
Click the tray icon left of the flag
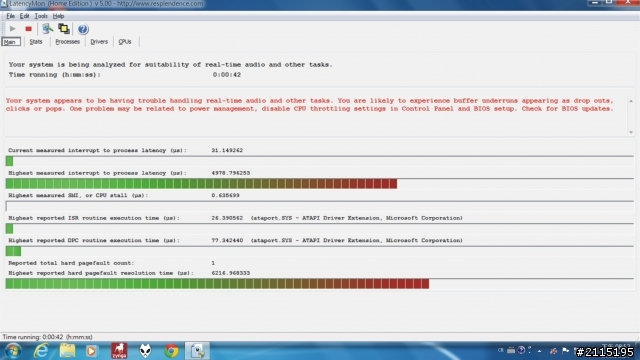pyautogui.click(x=553, y=351)
